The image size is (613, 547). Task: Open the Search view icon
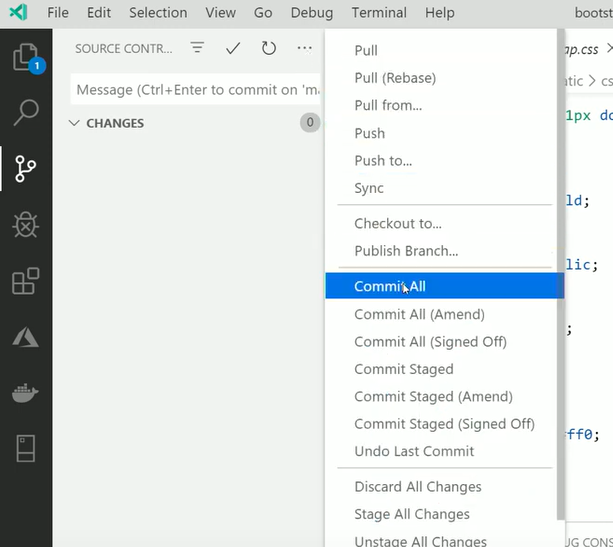[25, 113]
